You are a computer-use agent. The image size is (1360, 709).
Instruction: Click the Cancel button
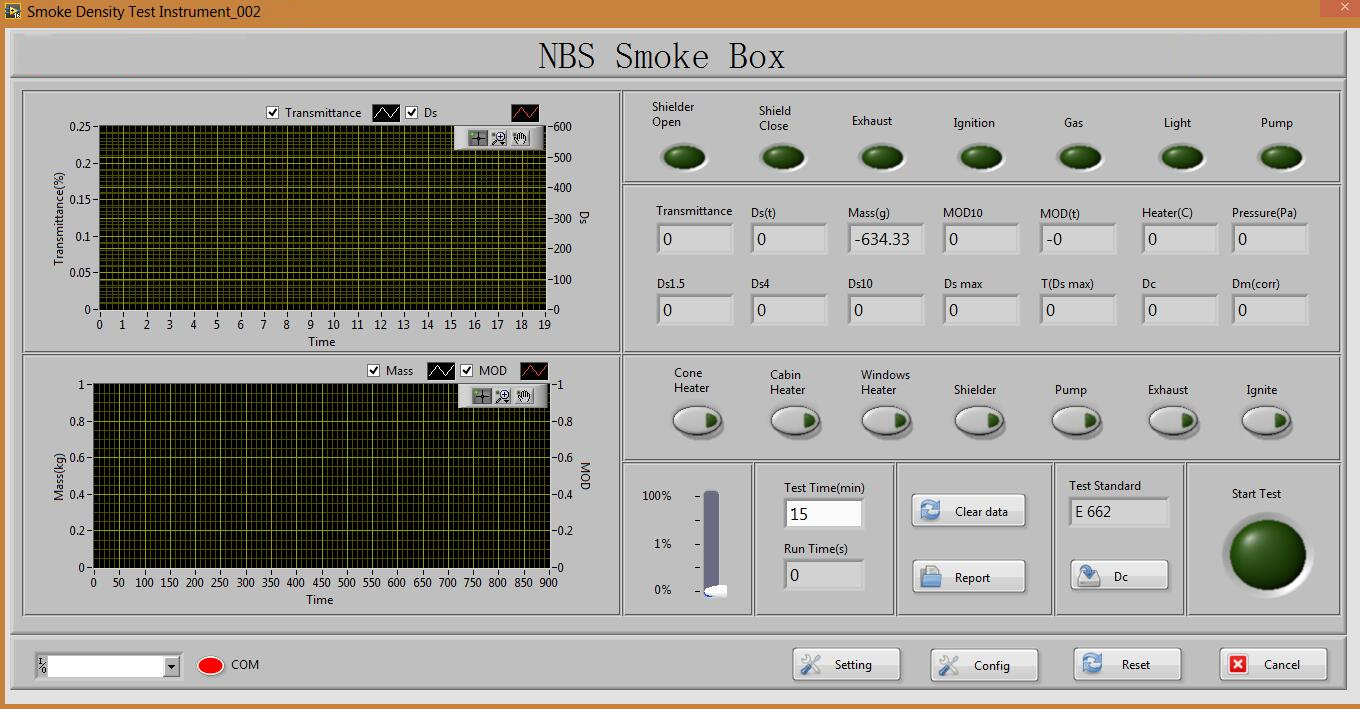coord(1273,664)
